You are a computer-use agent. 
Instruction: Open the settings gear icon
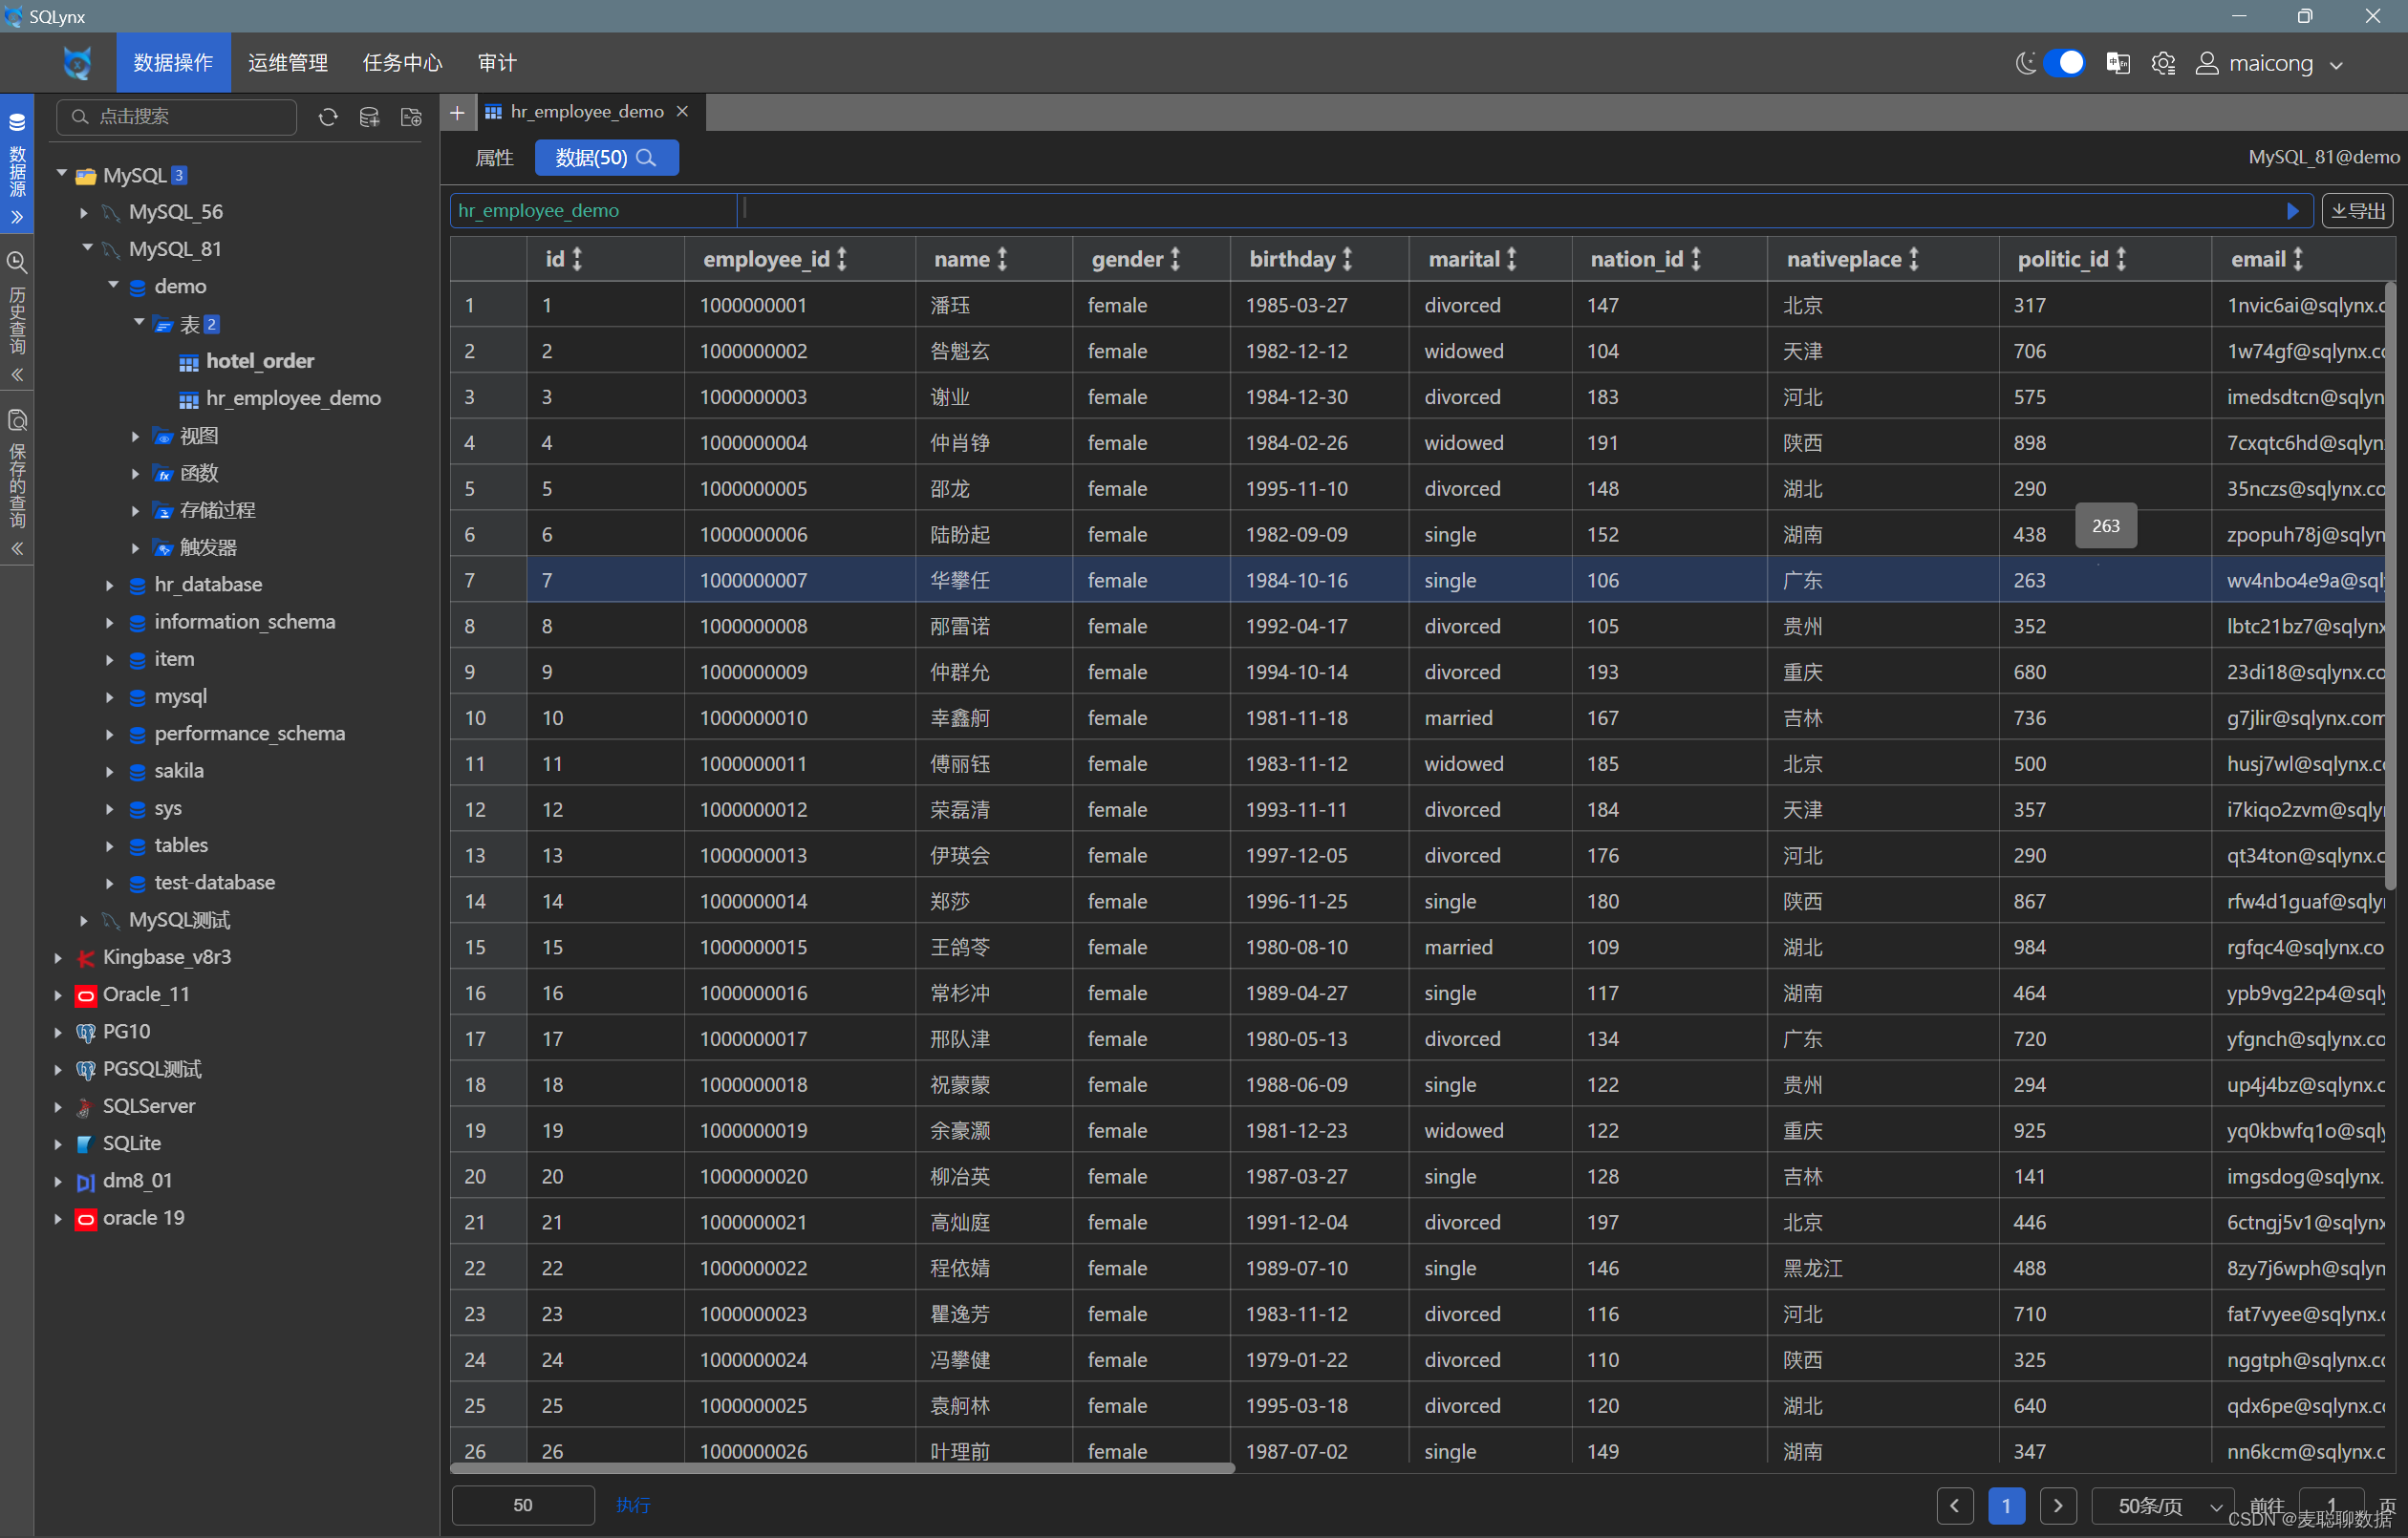point(2163,63)
